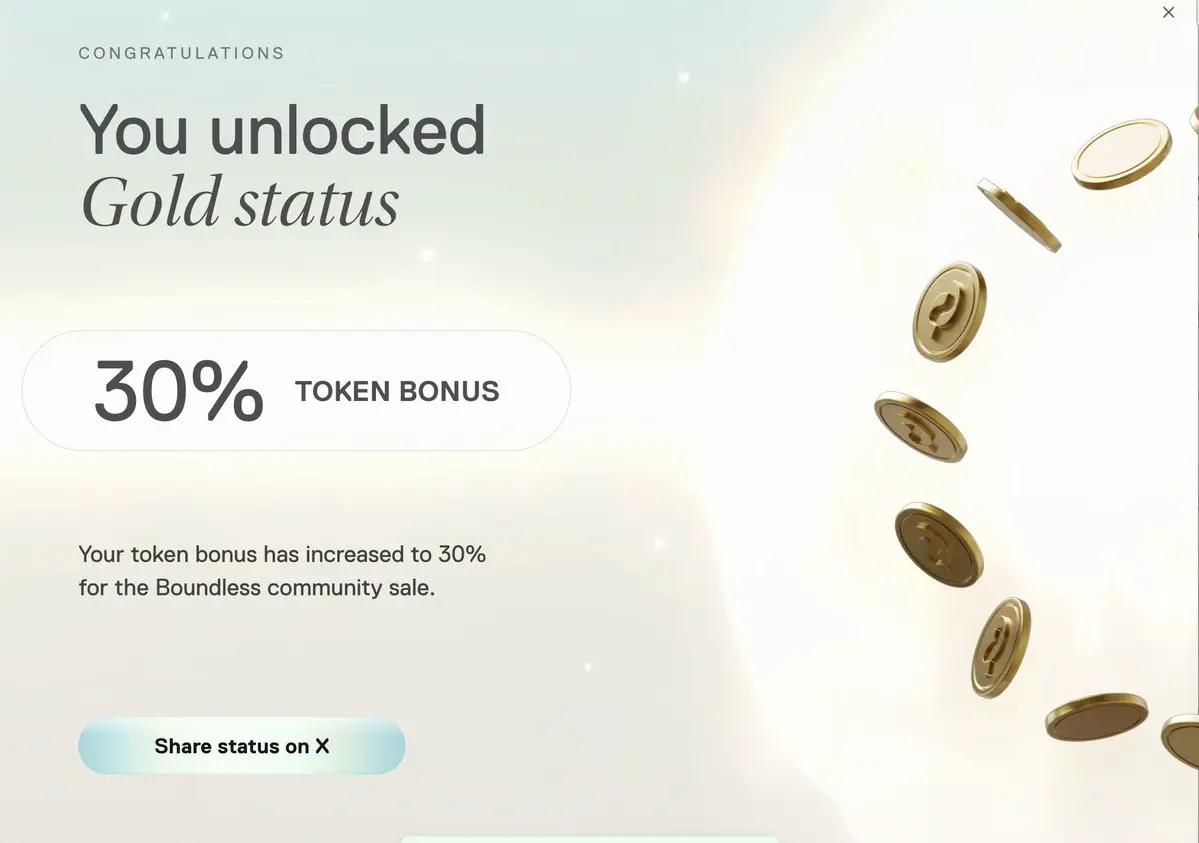The width and height of the screenshot is (1199, 843).
Task: Click the X logo inside share button
Action: click(322, 746)
